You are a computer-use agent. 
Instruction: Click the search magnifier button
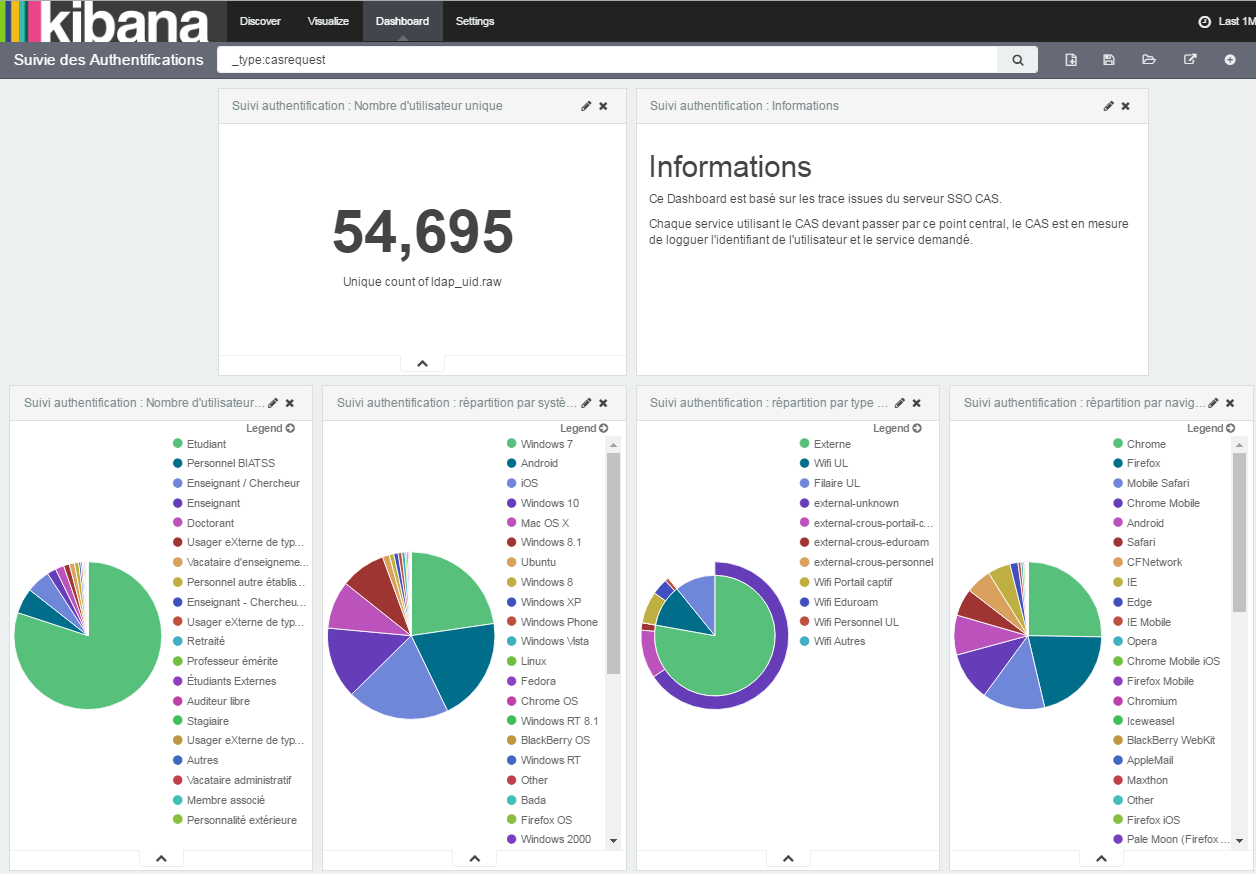(1018, 60)
